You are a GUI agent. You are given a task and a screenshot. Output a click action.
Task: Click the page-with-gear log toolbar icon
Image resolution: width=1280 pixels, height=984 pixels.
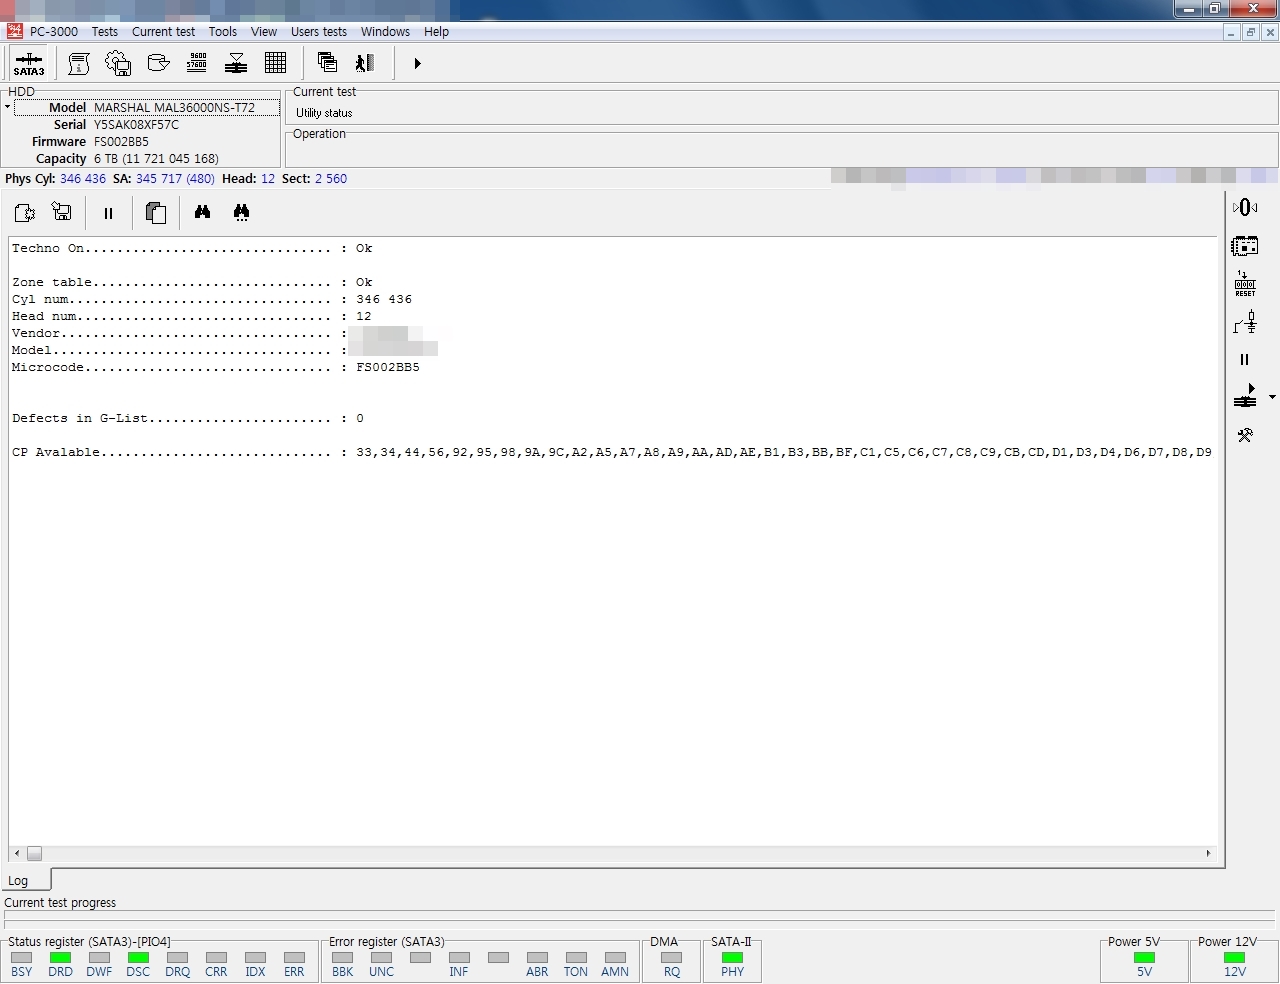(24, 212)
